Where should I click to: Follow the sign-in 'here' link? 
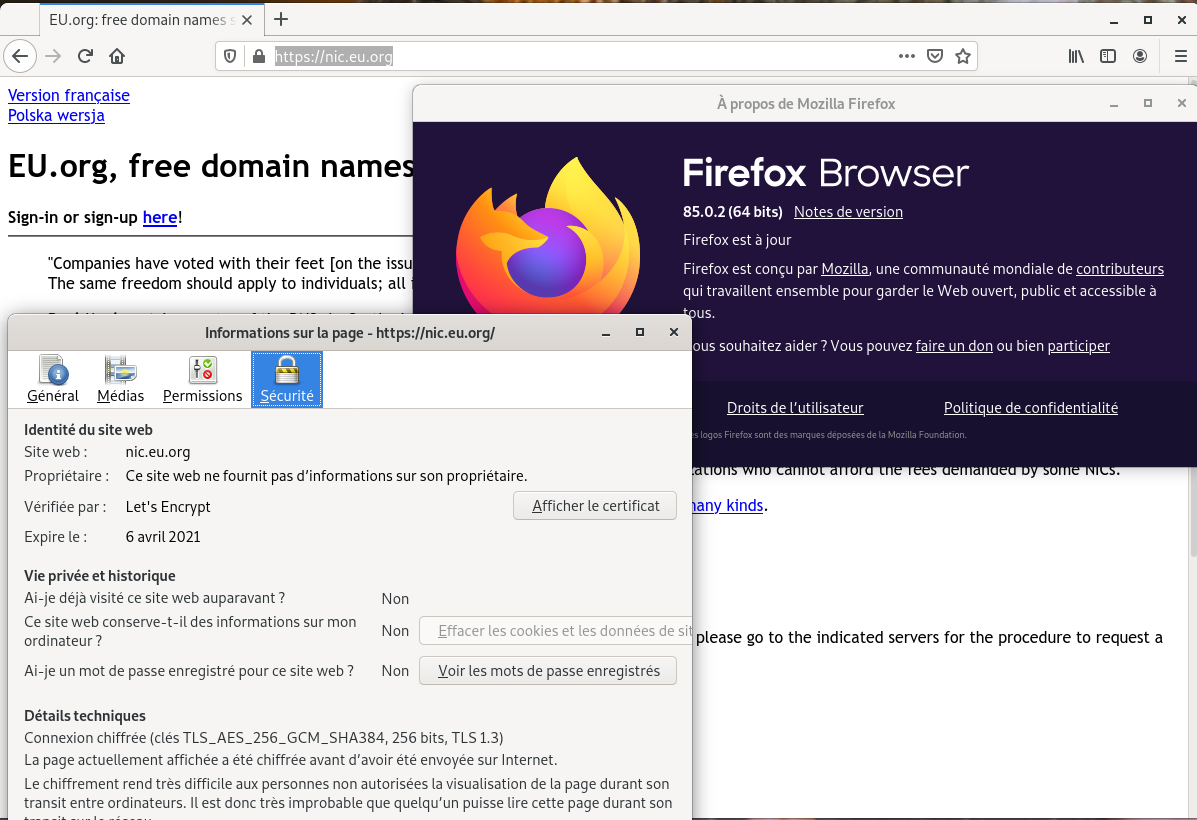coord(160,218)
